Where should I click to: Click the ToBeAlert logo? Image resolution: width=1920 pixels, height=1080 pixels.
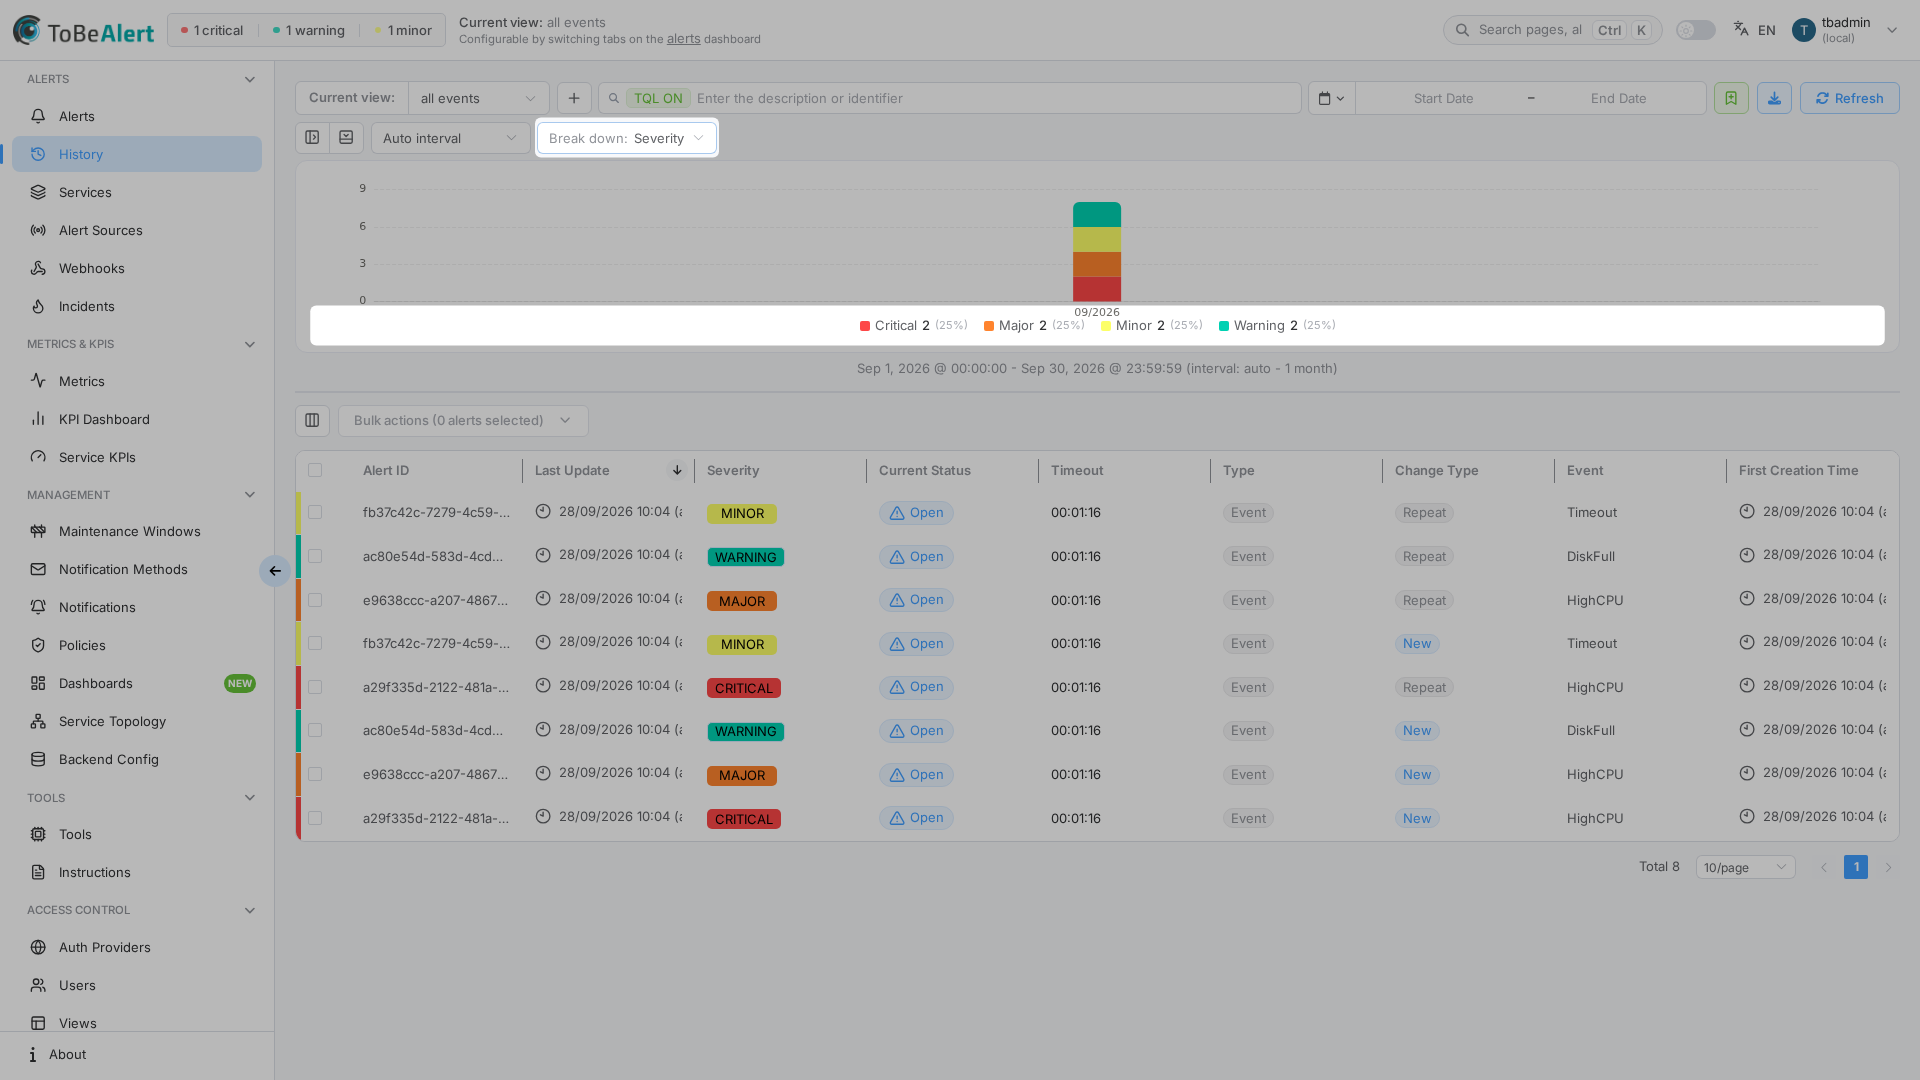84,31
